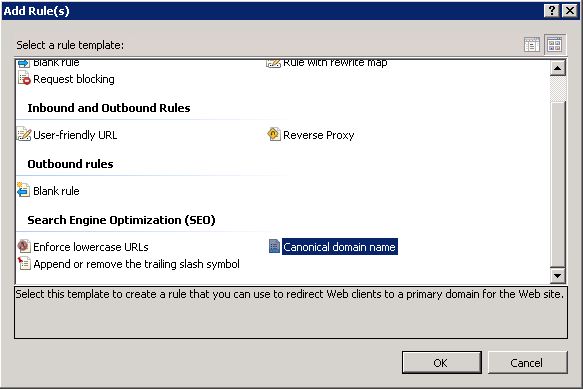Image resolution: width=583 pixels, height=390 pixels.
Task: Select the outbound Blank rule icon
Action: click(23, 190)
